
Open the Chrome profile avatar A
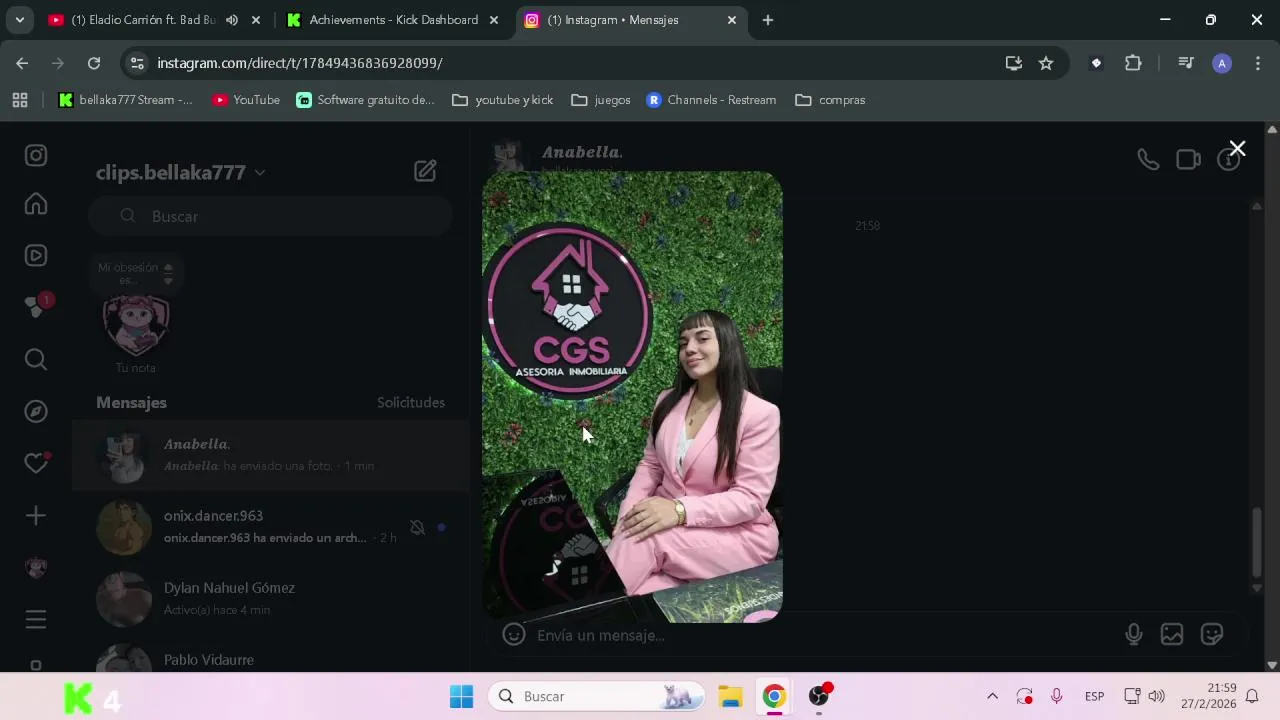point(1222,63)
